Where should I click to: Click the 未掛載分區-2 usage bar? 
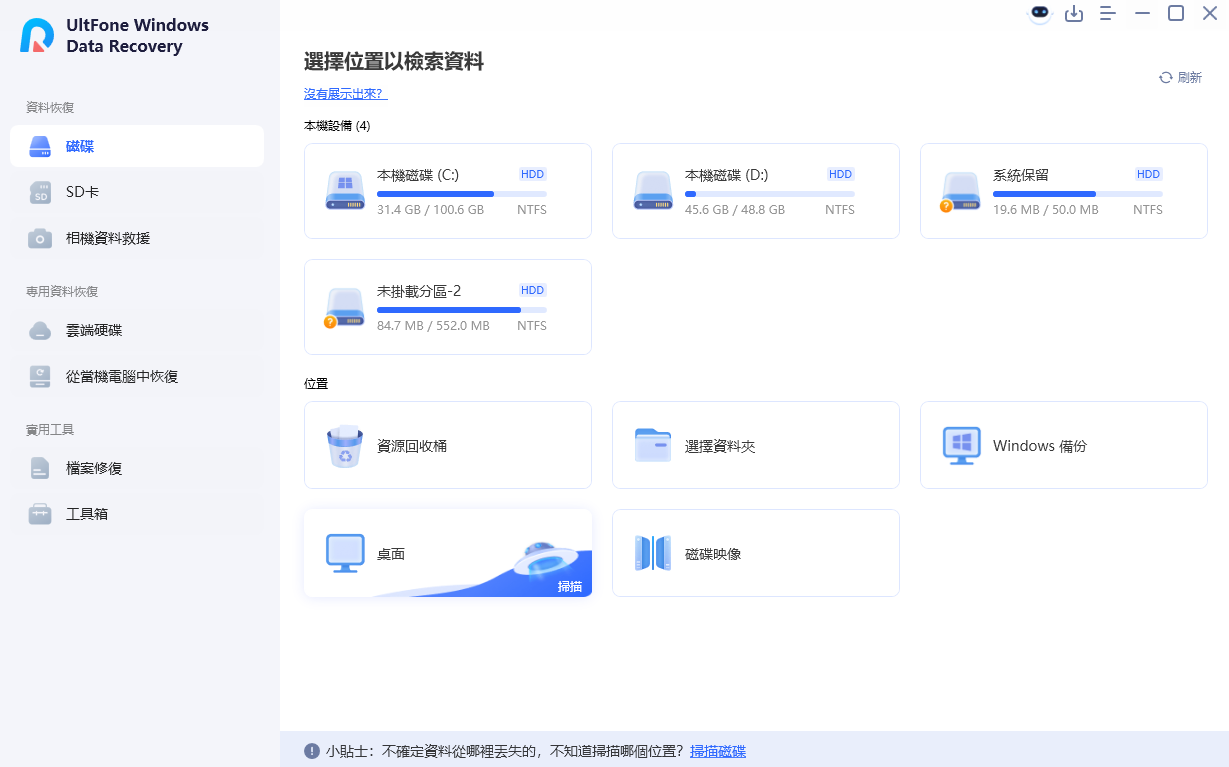click(462, 310)
